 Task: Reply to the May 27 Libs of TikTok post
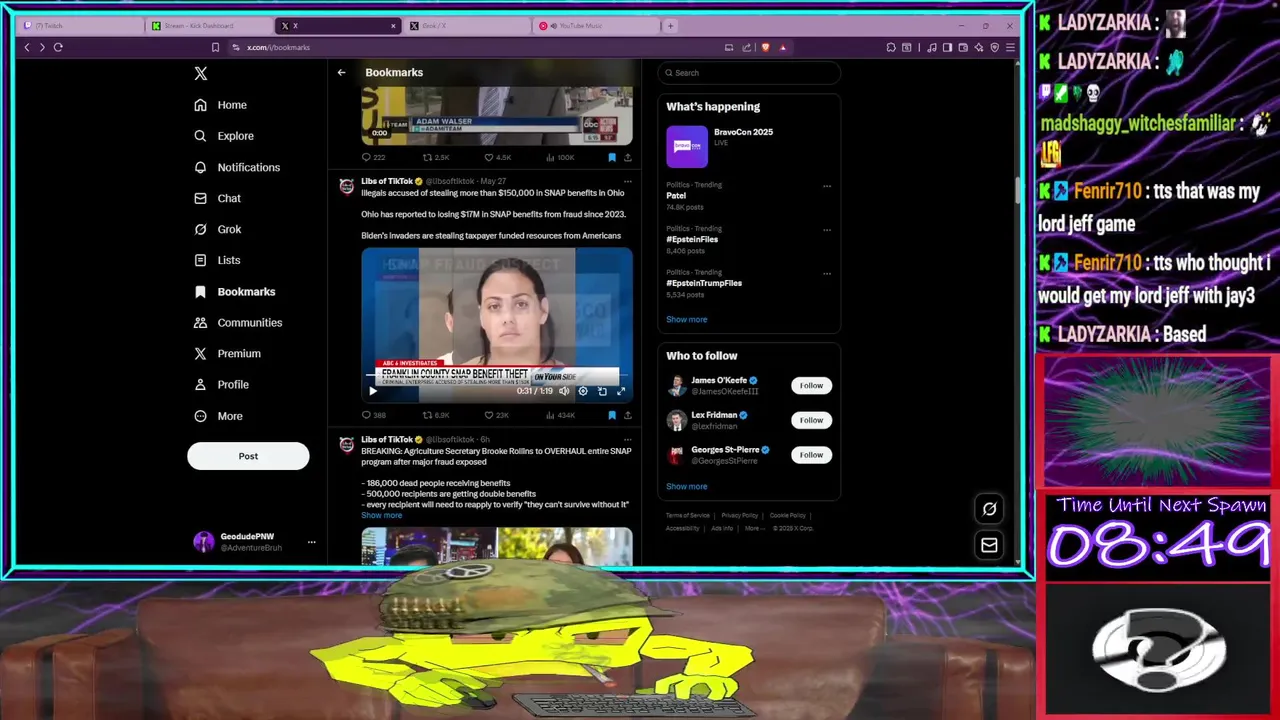click(373, 415)
